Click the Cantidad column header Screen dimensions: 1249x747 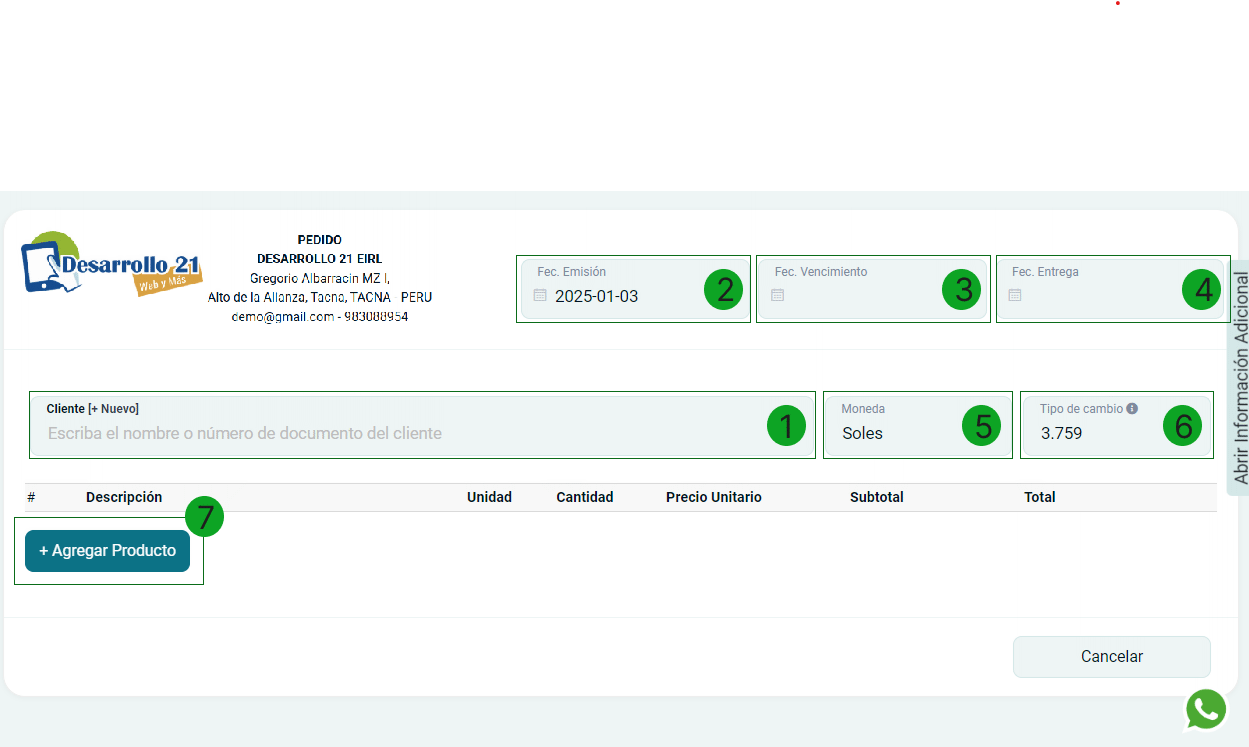(585, 497)
